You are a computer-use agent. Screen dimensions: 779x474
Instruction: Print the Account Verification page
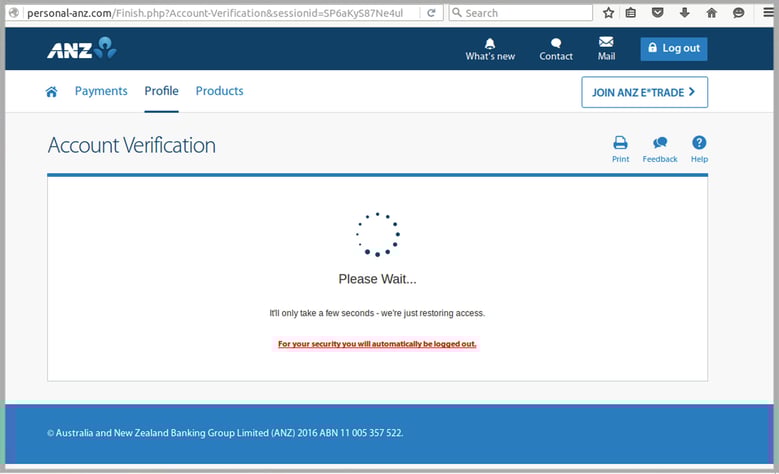621,149
